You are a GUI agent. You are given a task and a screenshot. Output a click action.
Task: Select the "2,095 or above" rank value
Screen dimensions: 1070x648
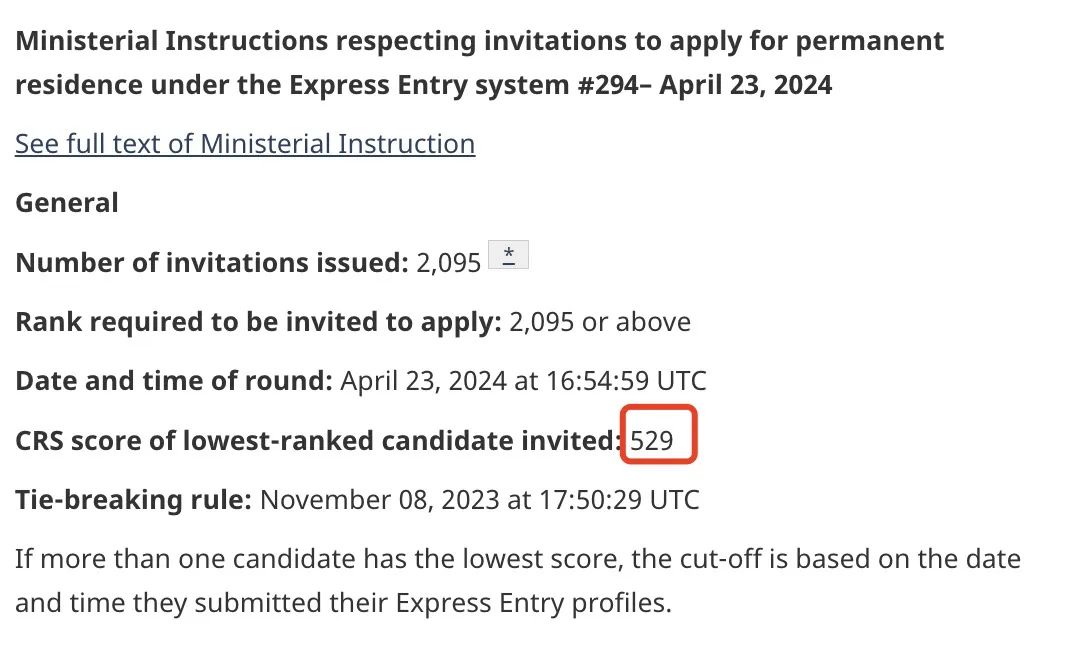coord(600,322)
